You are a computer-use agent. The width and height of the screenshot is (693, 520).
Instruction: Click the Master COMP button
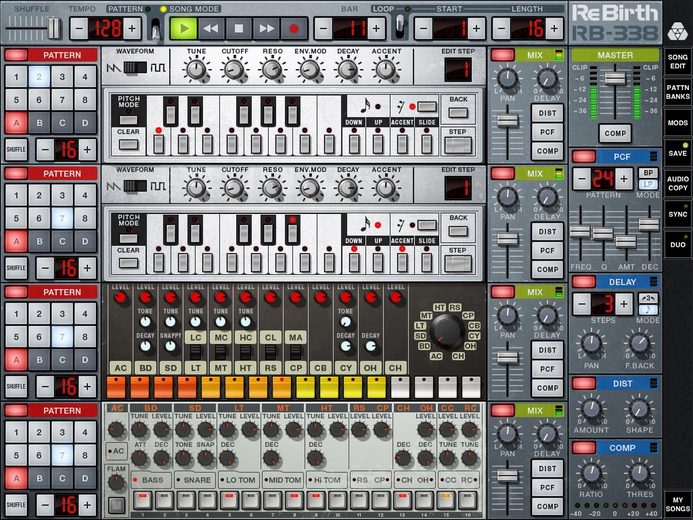(615, 133)
